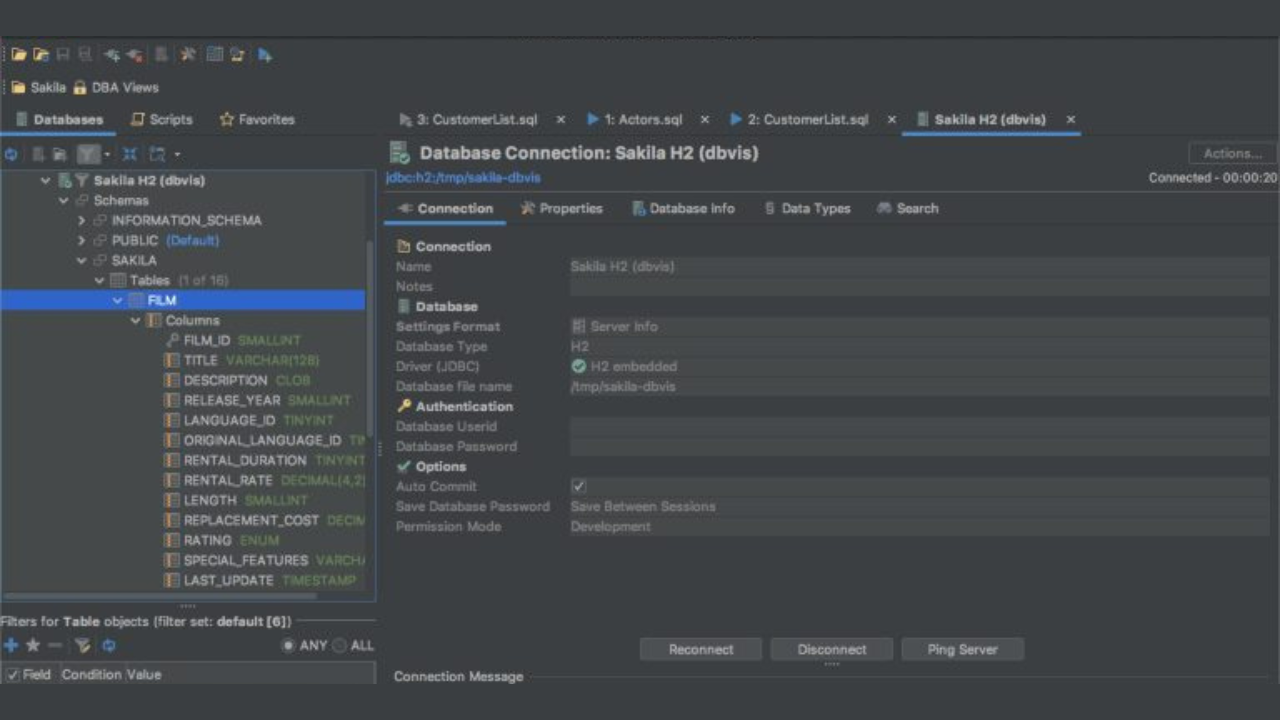Open the filter funnel dropdown arrow in tree toolbar
Screen dimensions: 1280x720
[107, 154]
